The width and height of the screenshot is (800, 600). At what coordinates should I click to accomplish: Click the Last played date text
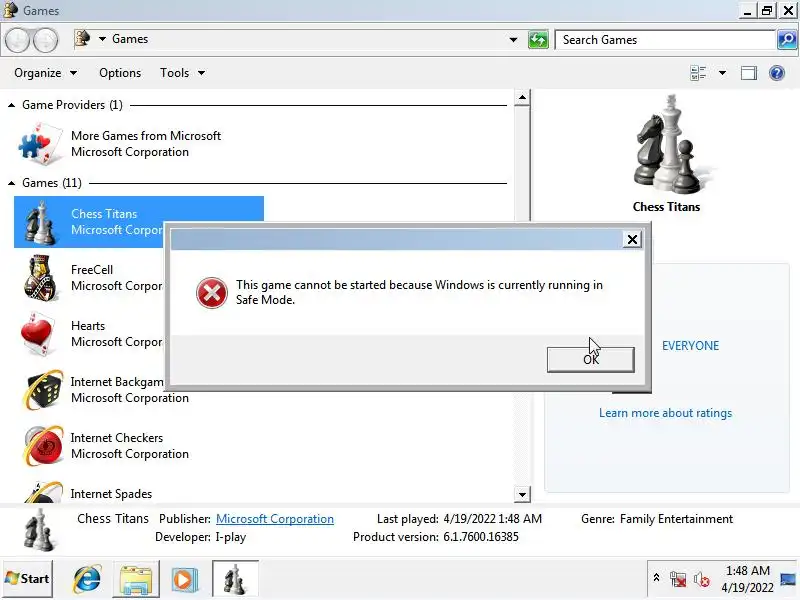(459, 519)
